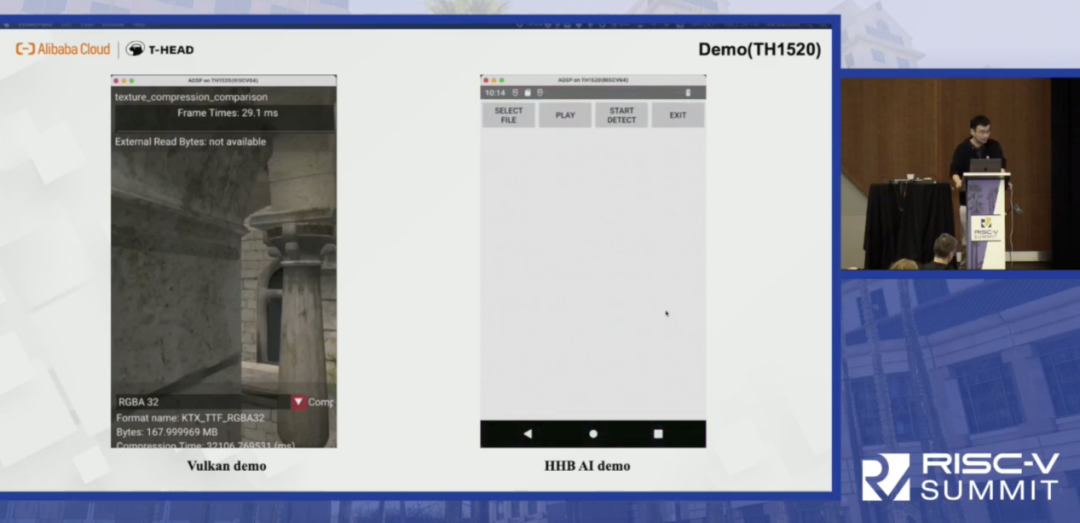This screenshot has width=1080, height=523.
Task: Tap the SELECT FILE button in HHB AI demo
Action: 508,115
